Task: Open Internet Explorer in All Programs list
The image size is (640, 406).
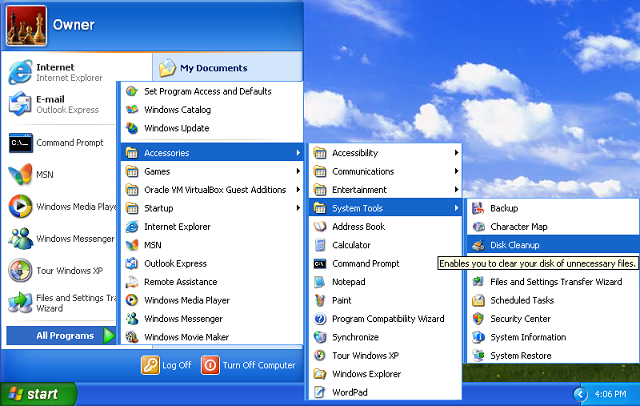Action: (x=212, y=226)
